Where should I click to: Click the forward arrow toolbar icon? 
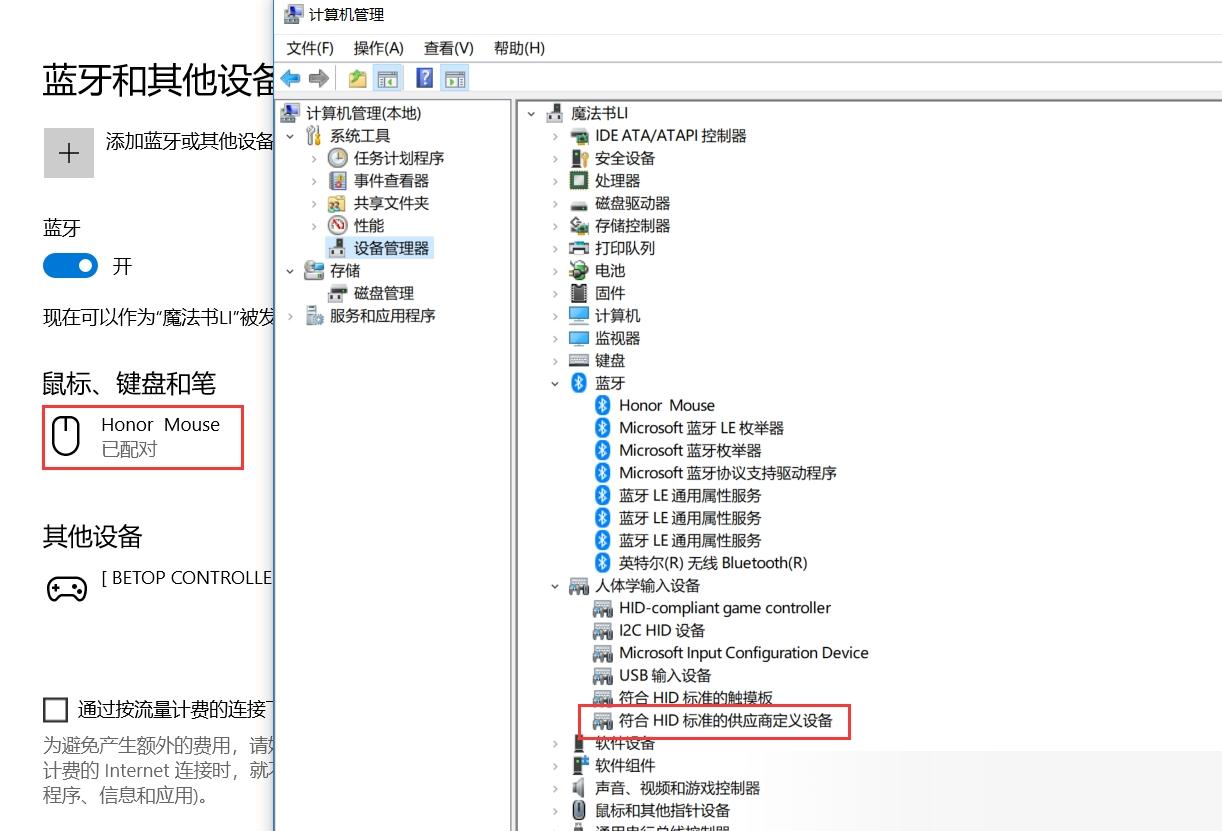(318, 78)
